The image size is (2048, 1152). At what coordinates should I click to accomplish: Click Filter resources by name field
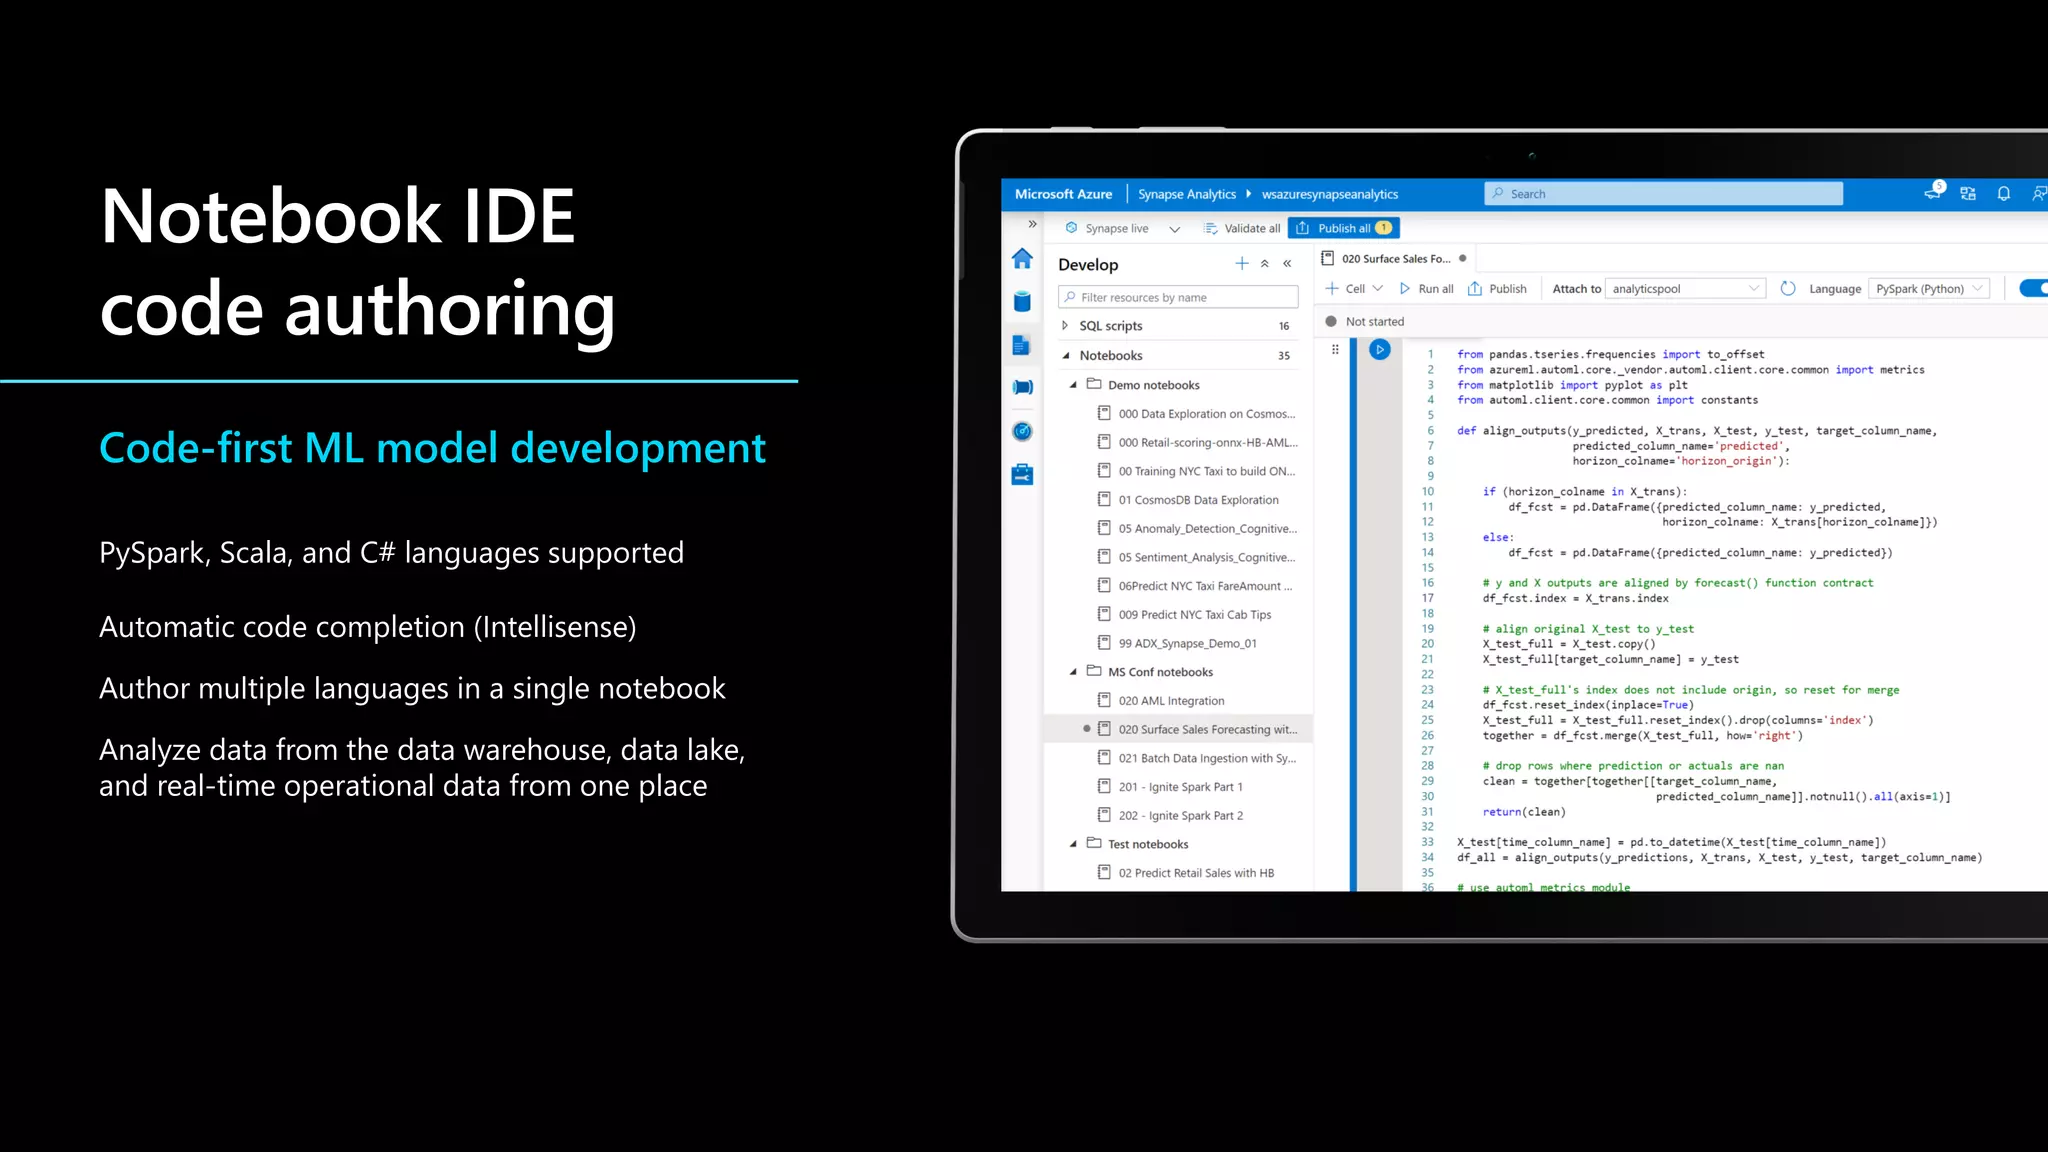point(1178,297)
